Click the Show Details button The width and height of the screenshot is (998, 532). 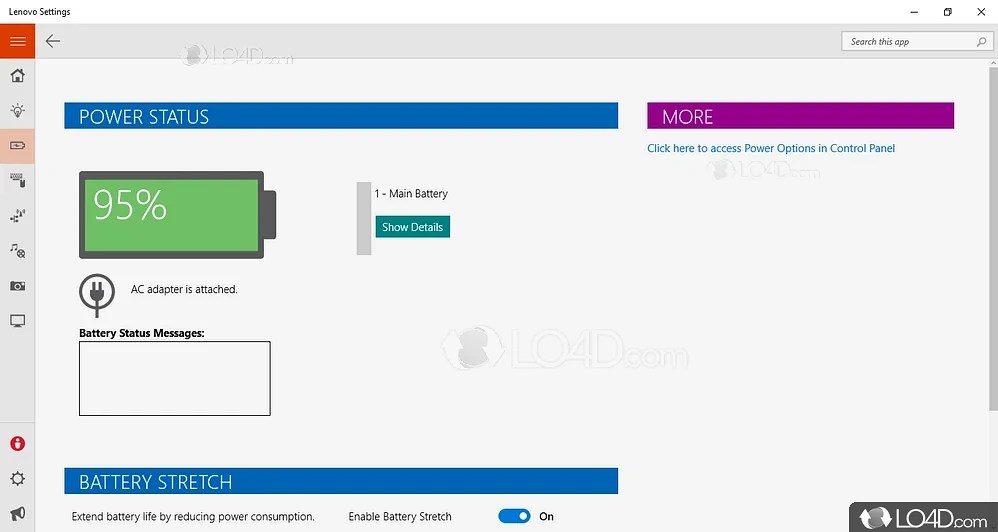coord(412,227)
